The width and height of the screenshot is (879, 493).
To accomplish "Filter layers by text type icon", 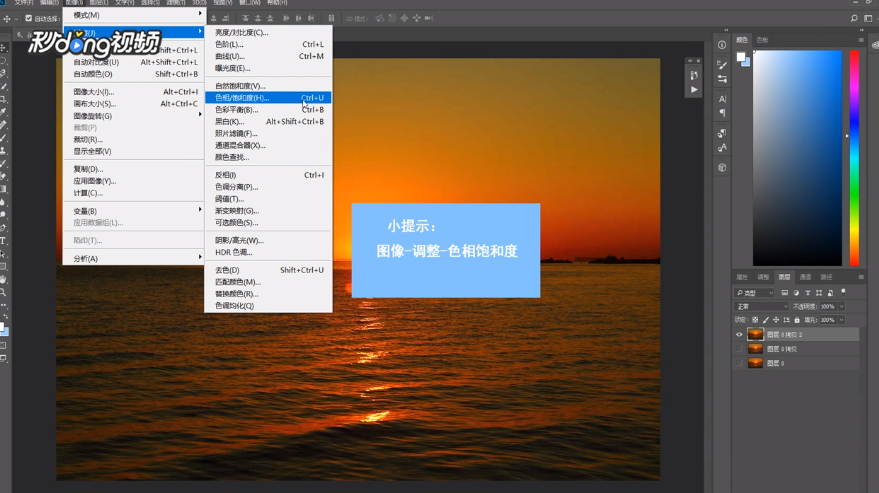I will pyautogui.click(x=808, y=293).
